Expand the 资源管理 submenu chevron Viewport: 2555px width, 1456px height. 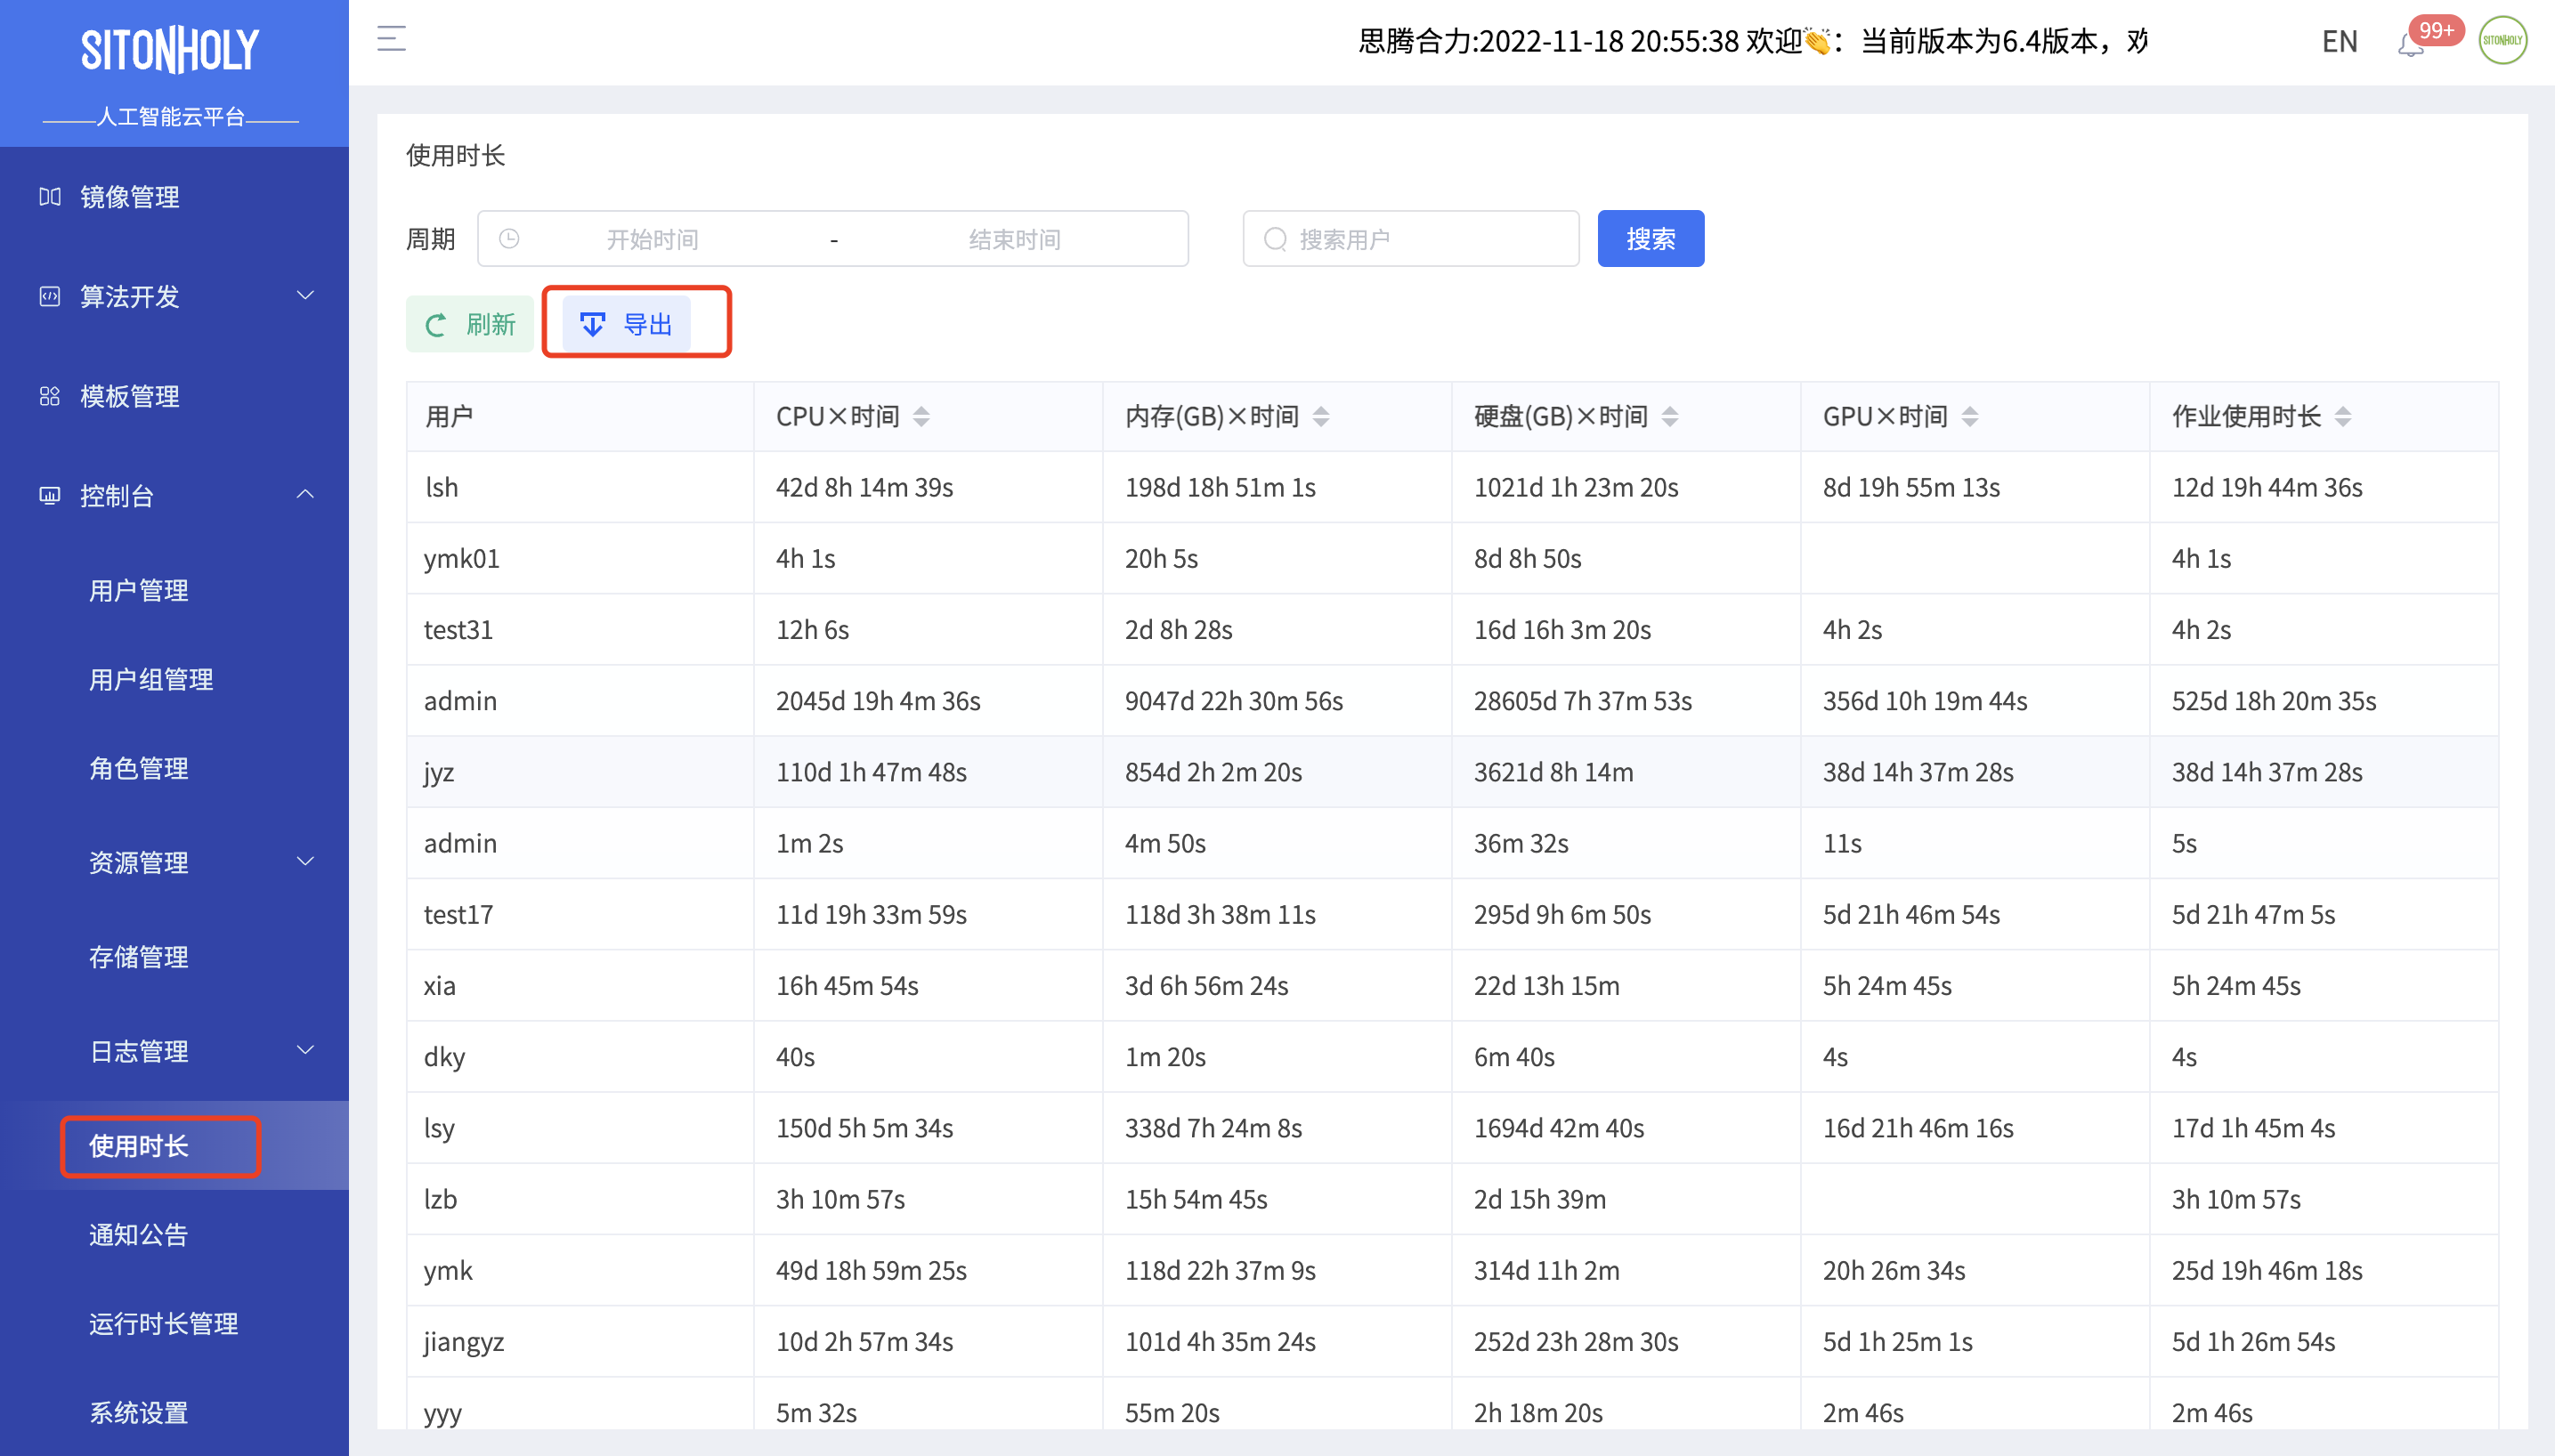(306, 861)
